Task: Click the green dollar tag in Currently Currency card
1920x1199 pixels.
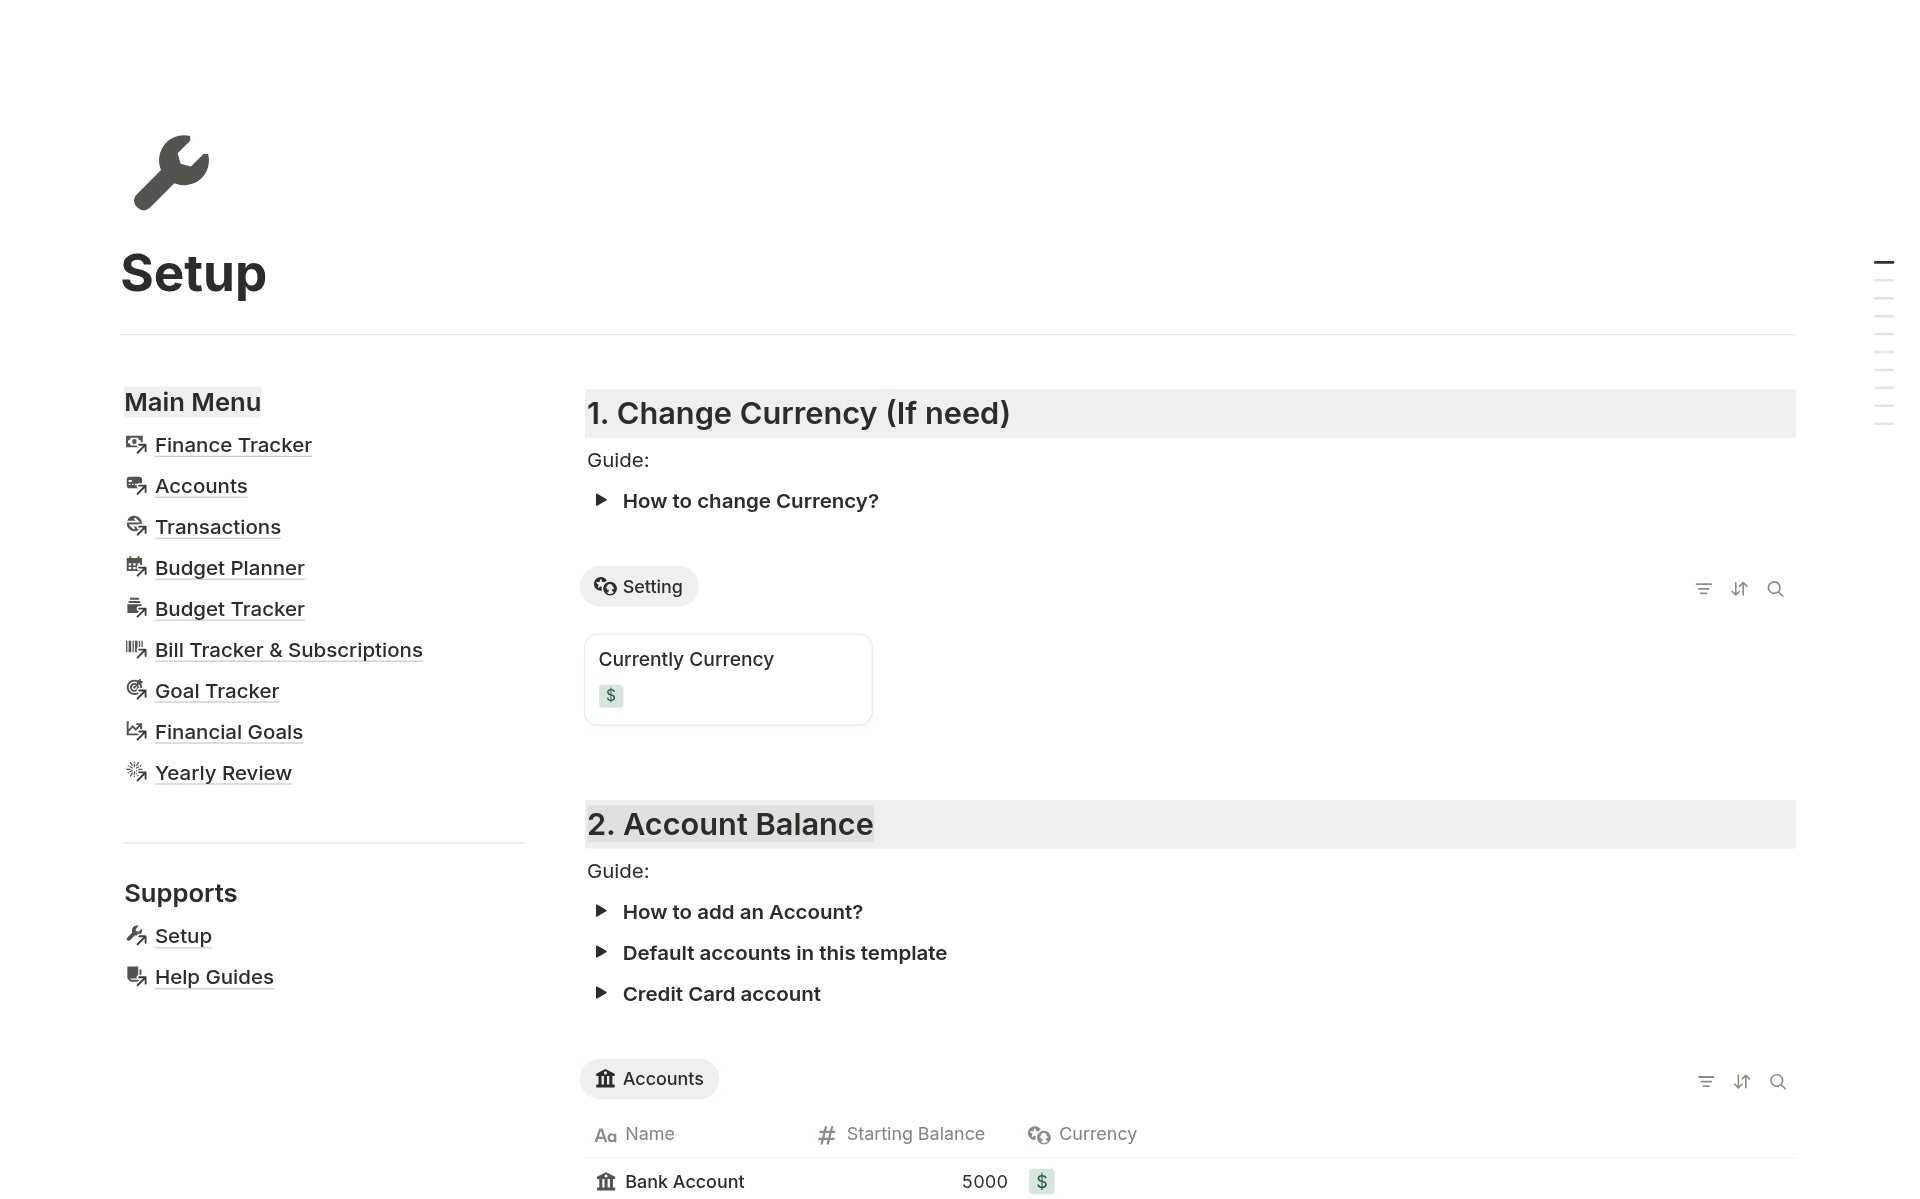Action: tap(611, 696)
